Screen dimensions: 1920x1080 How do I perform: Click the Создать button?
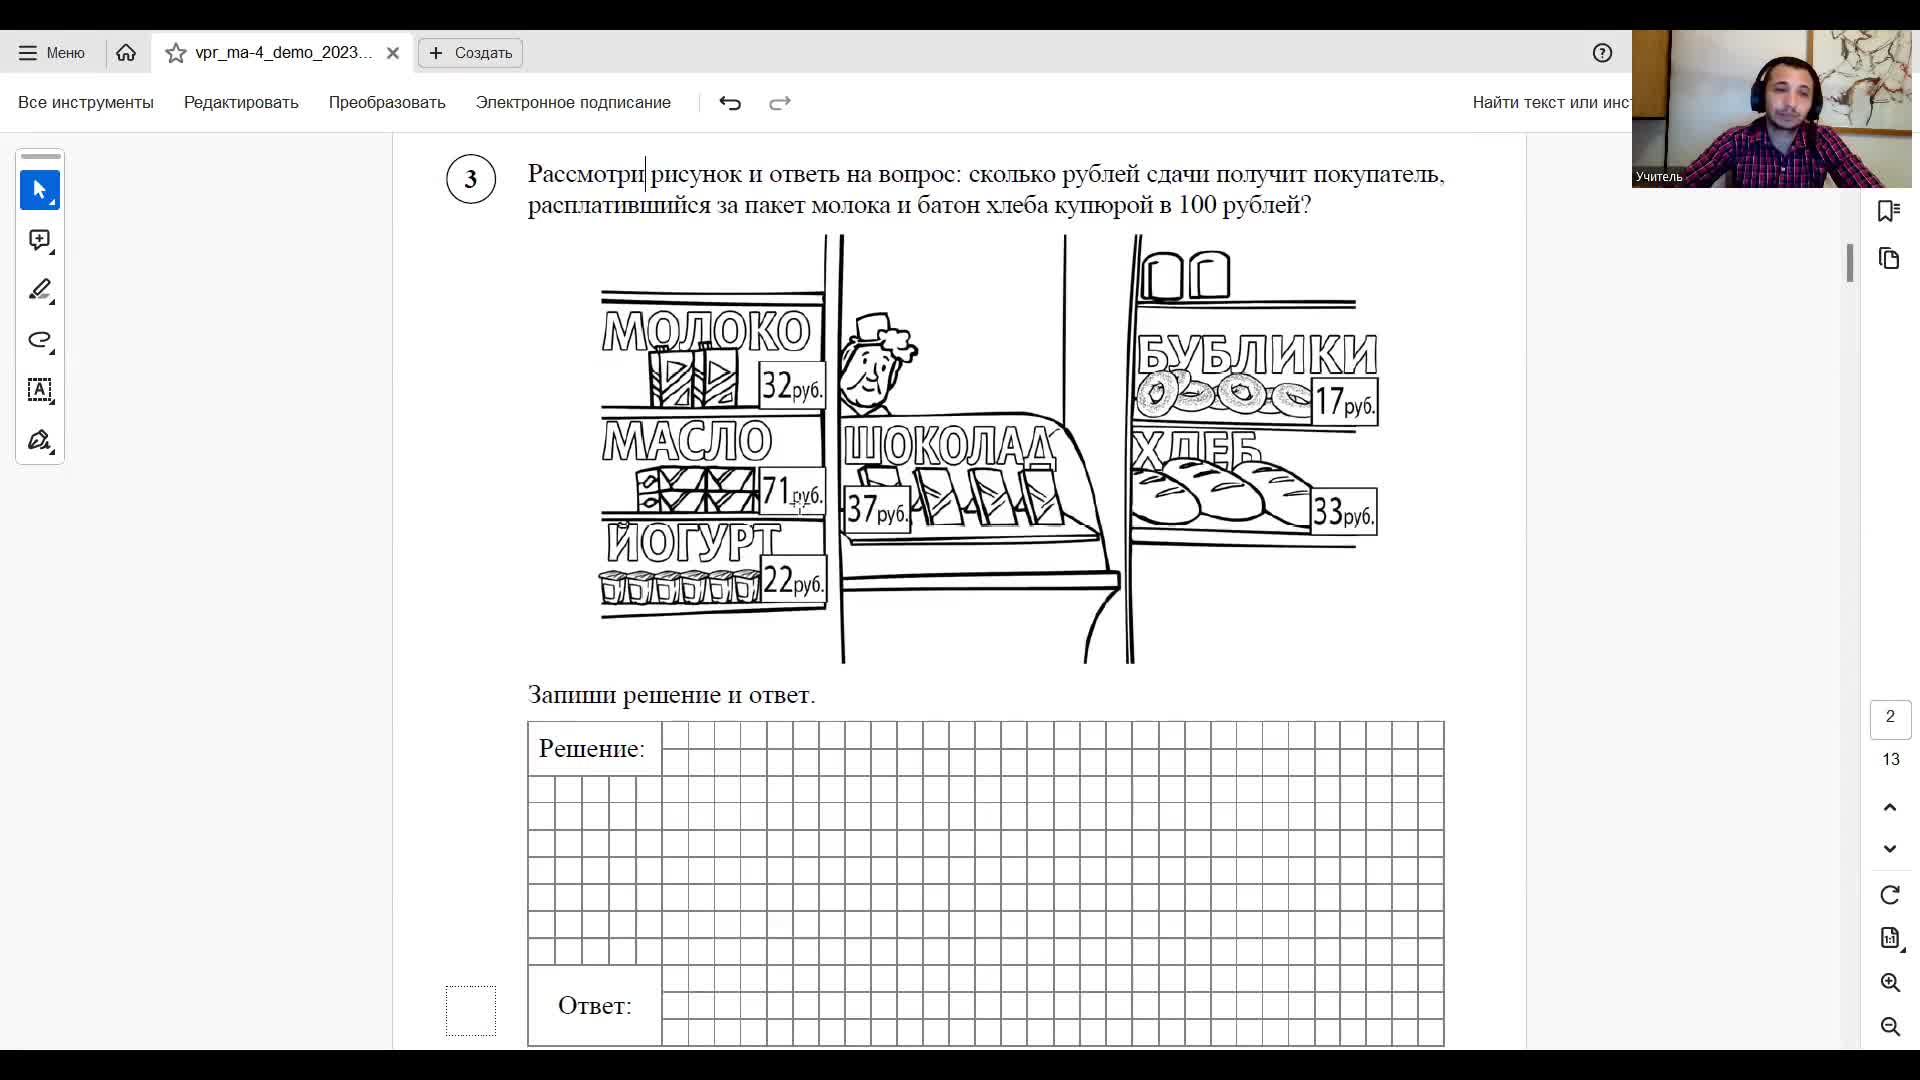pyautogui.click(x=470, y=53)
